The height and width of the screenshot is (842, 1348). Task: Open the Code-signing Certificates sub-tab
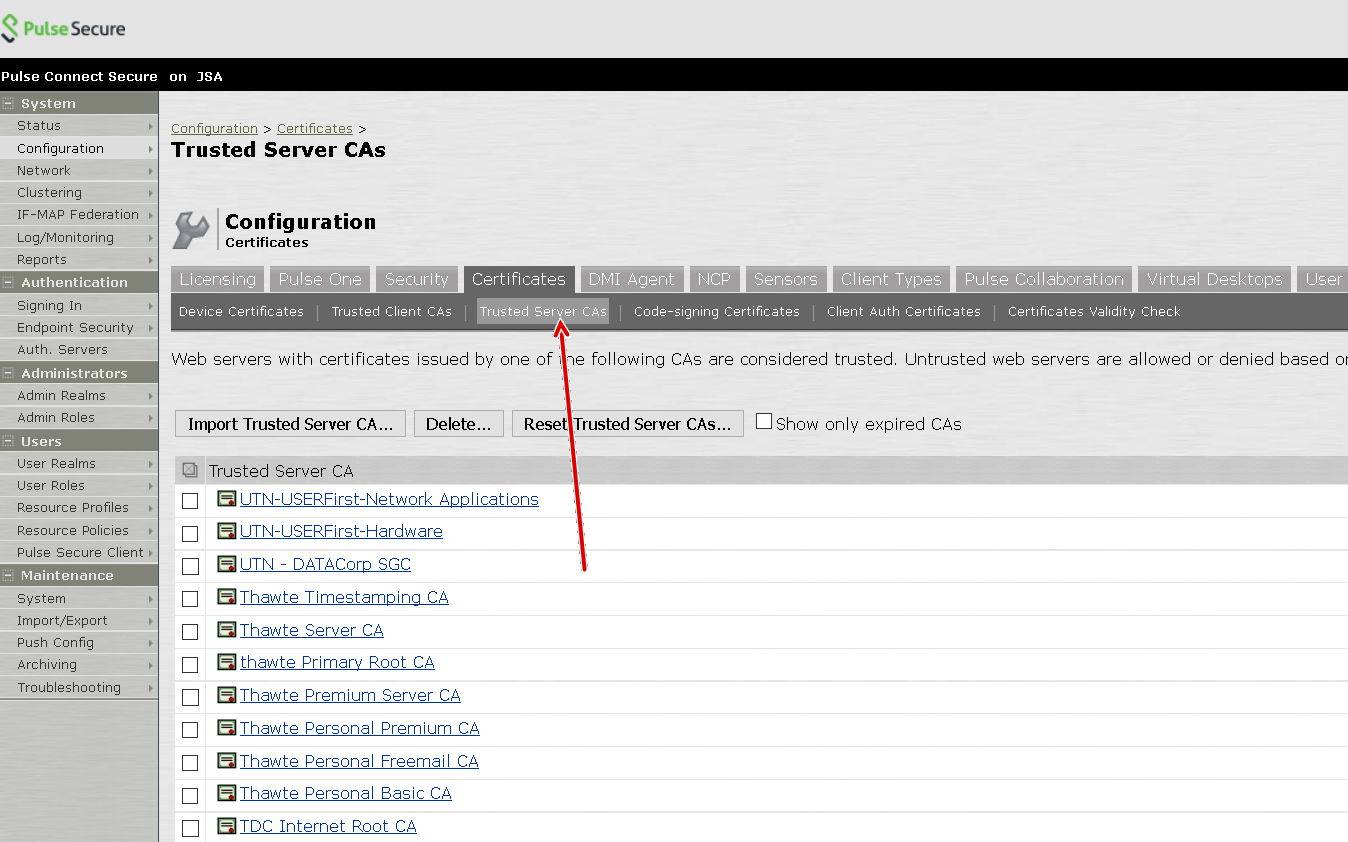point(716,311)
